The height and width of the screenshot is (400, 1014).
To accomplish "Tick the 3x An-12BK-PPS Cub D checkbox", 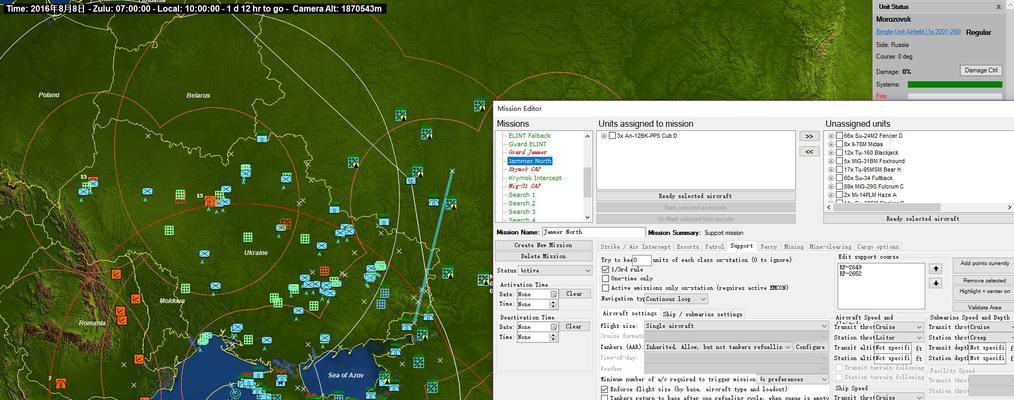I will click(612, 136).
